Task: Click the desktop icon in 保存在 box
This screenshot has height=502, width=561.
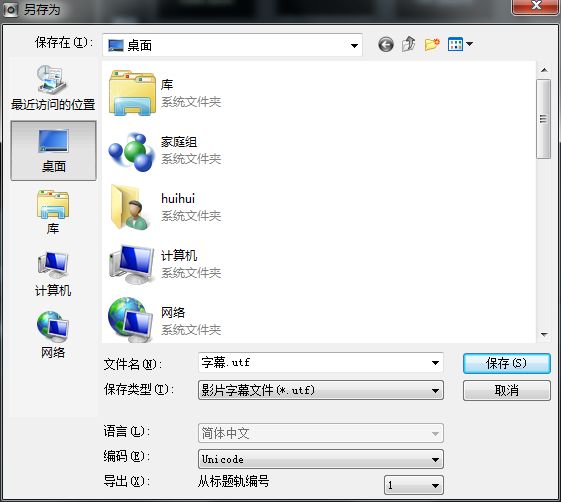Action: pos(116,45)
